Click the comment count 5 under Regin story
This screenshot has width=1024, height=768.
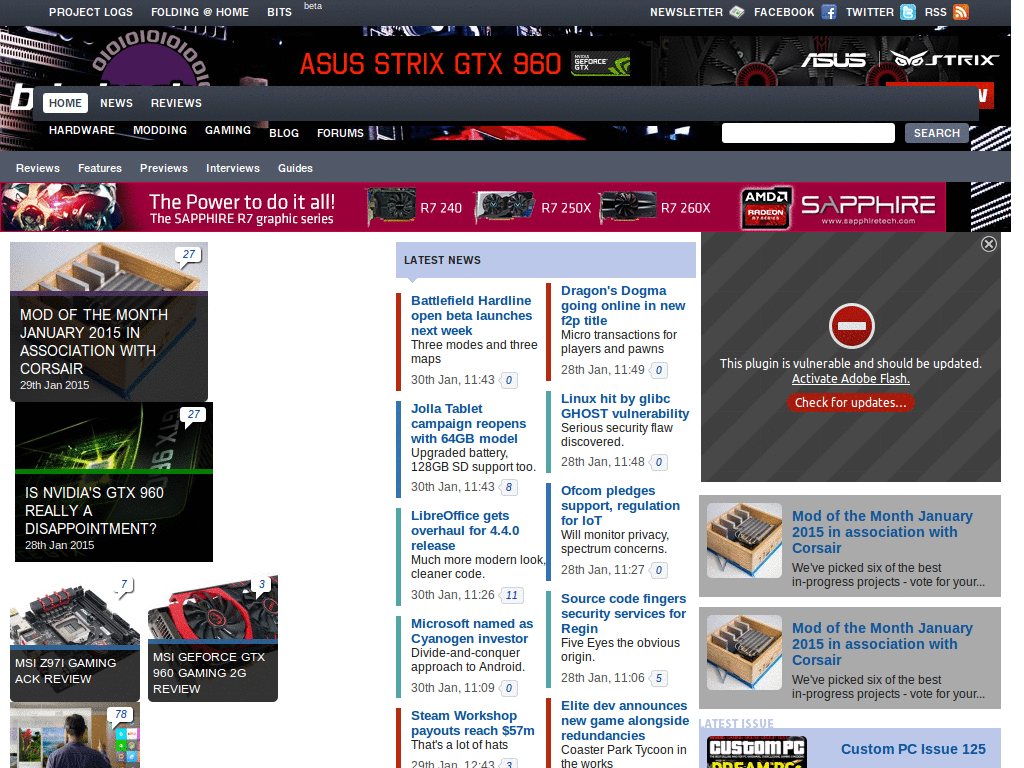(659, 679)
